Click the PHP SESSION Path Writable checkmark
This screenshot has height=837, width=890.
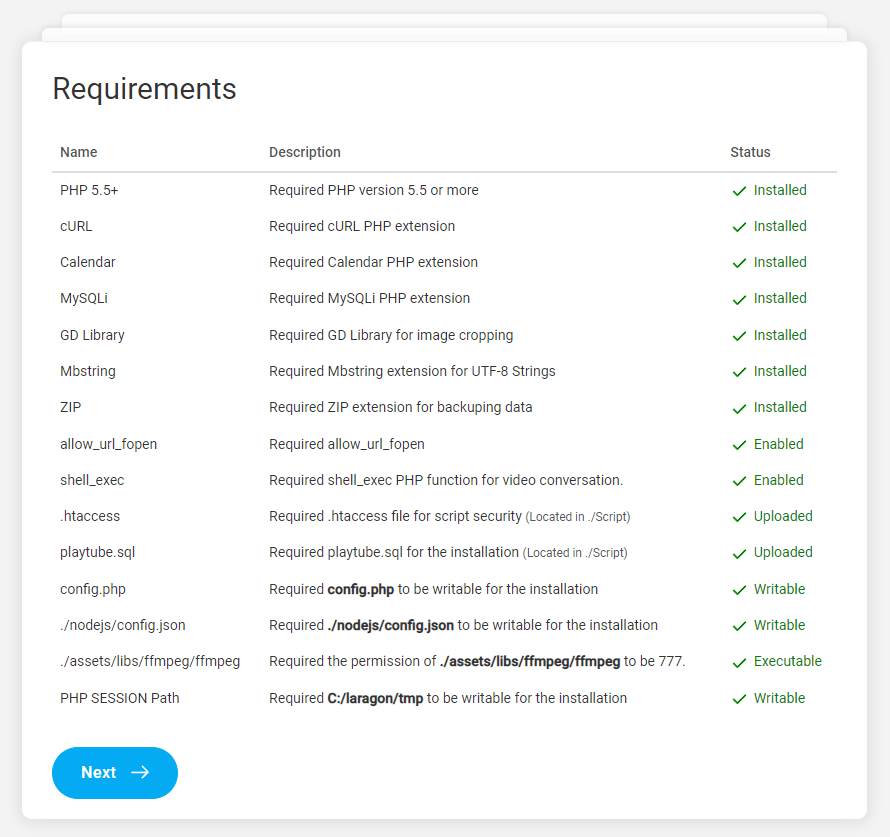tap(739, 699)
